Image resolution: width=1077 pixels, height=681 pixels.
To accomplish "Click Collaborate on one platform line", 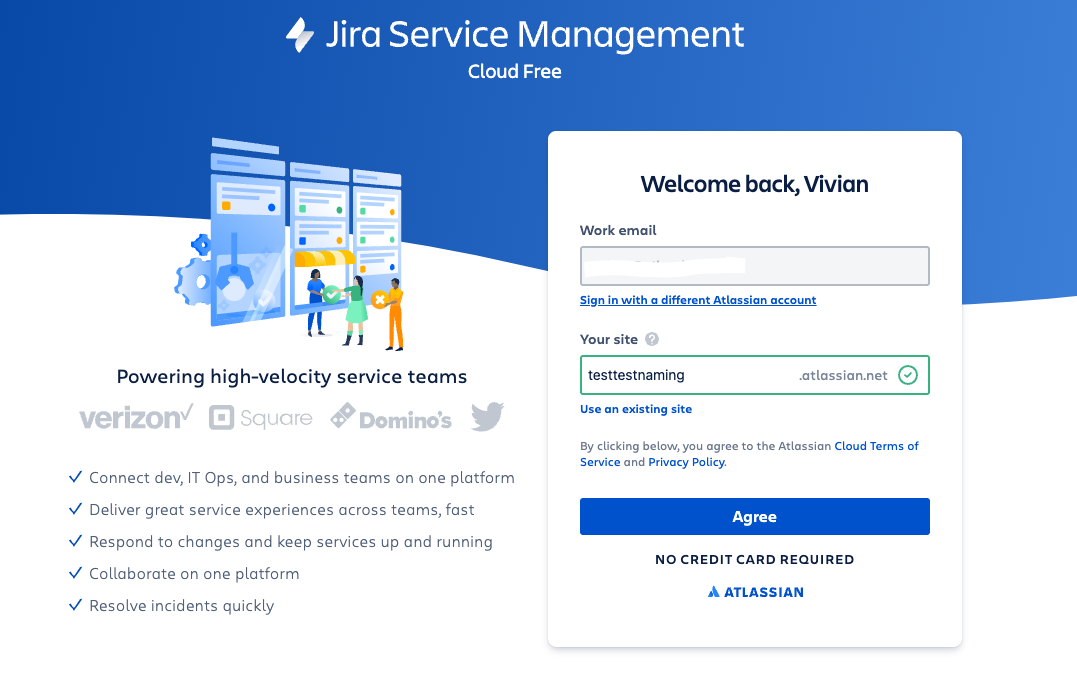I will click(194, 574).
